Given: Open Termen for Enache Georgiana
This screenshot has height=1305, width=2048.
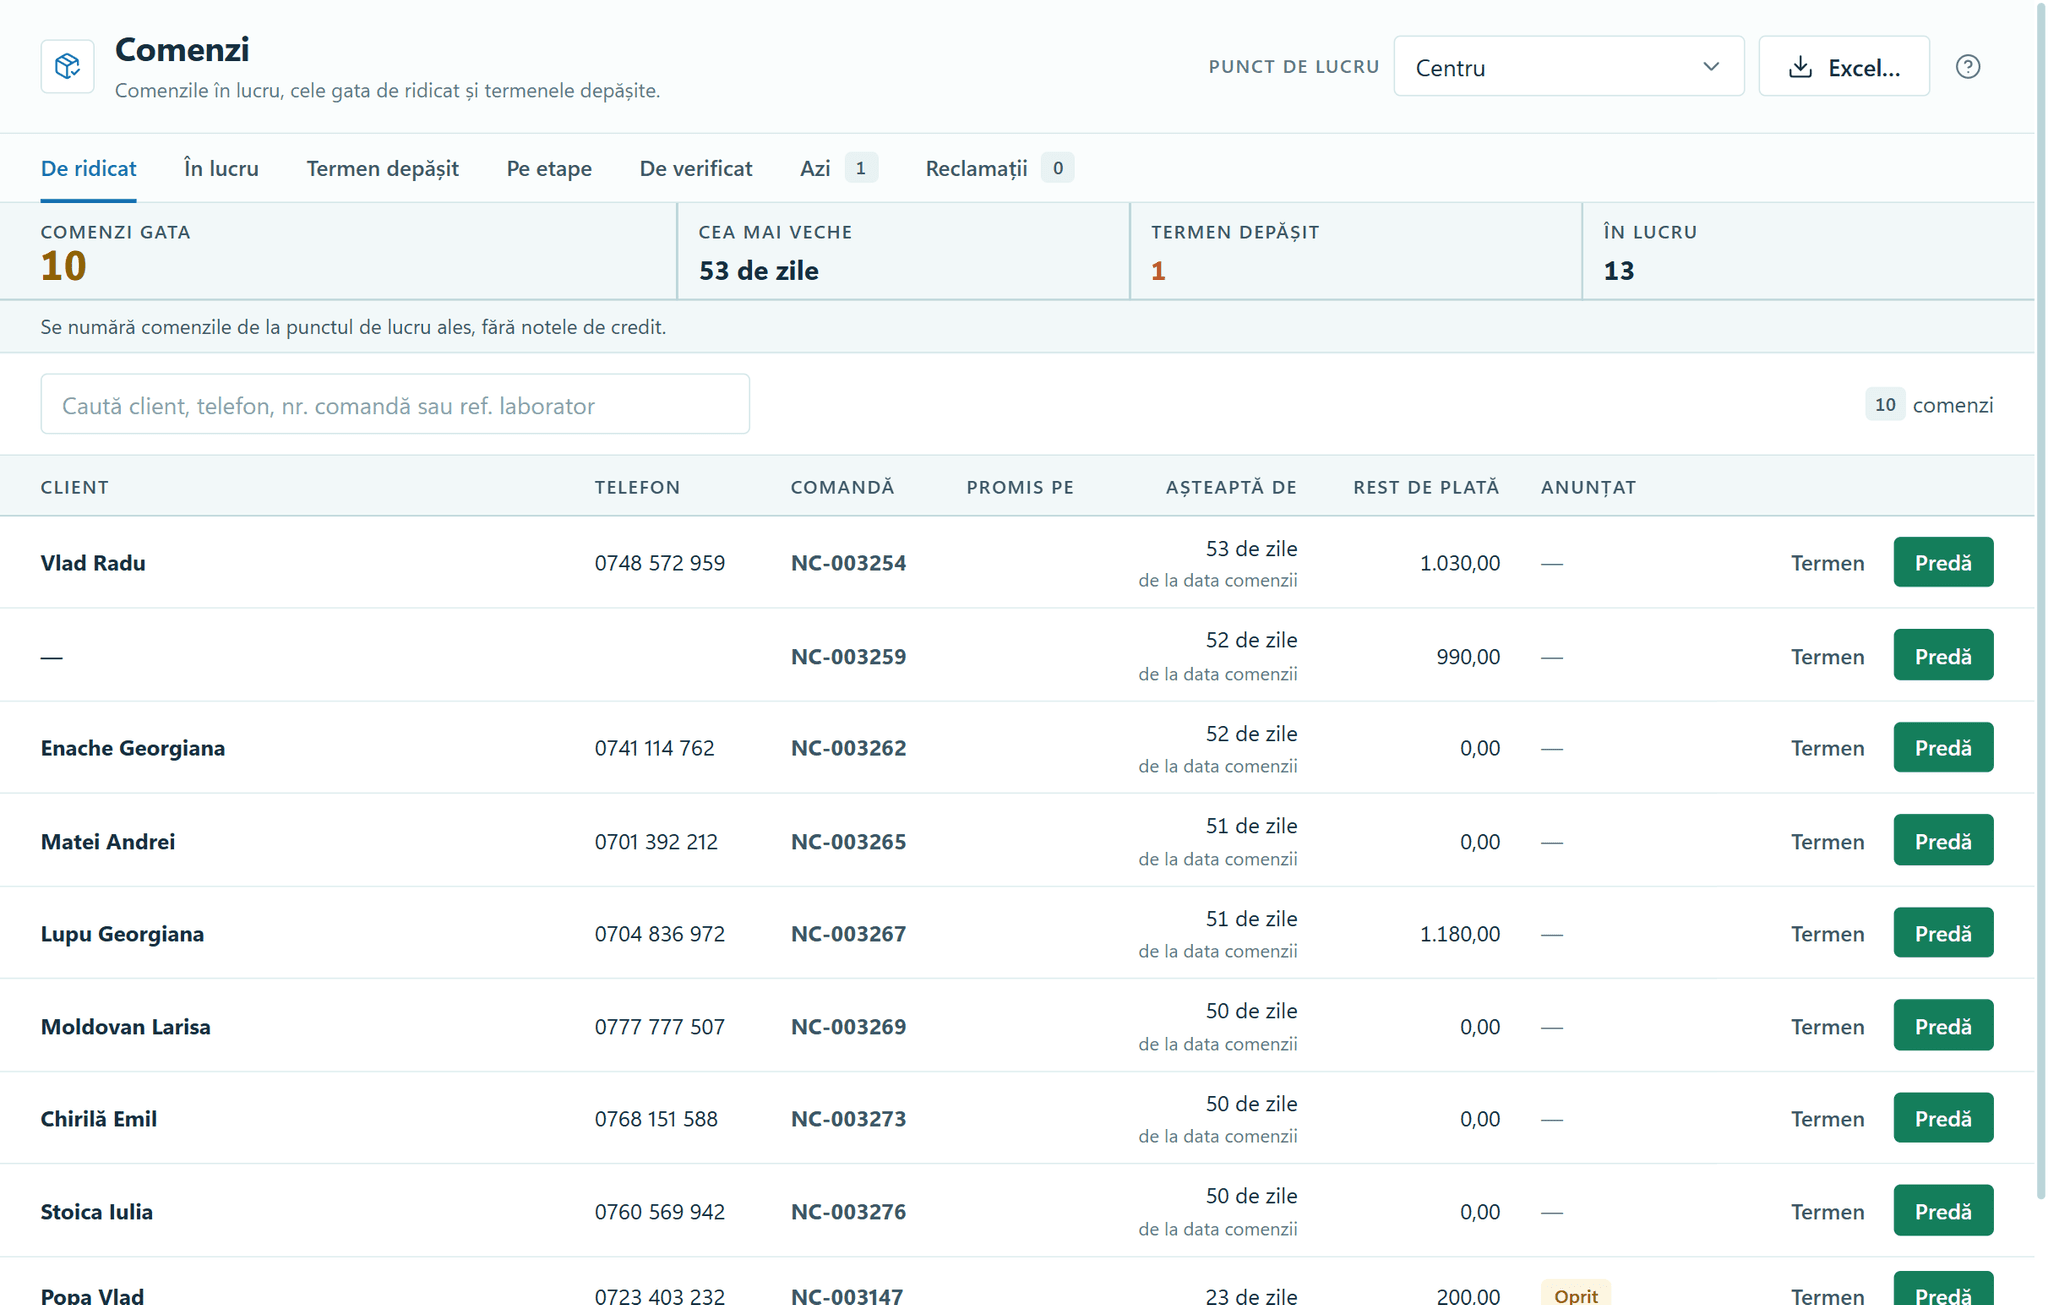Looking at the screenshot, I should click(1827, 748).
